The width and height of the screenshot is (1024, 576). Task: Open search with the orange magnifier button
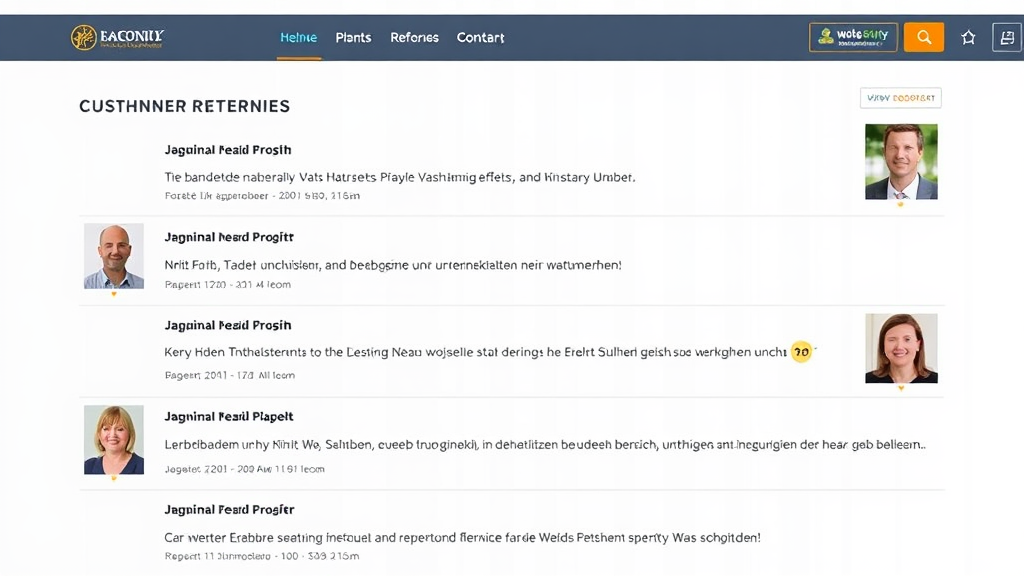923,37
